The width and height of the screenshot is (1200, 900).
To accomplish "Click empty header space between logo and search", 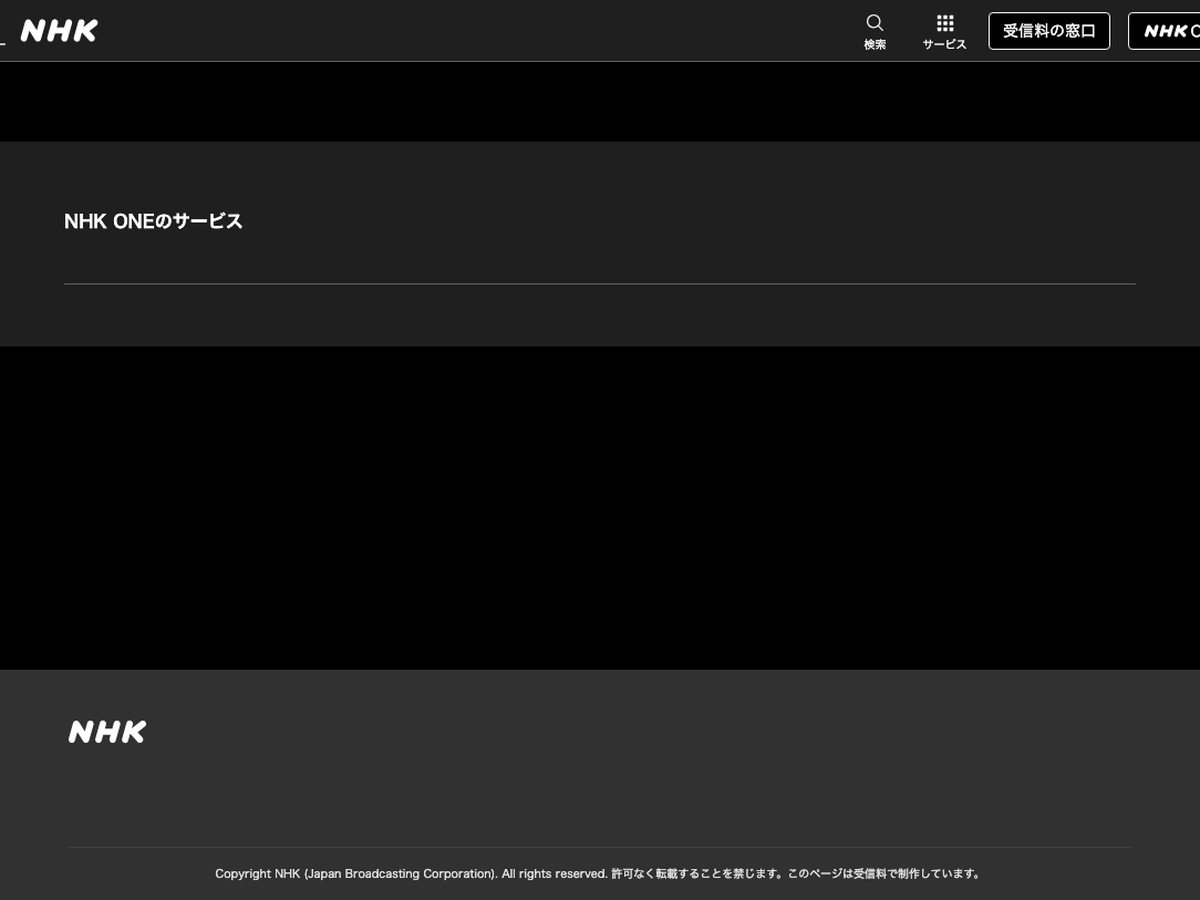I will pos(480,31).
